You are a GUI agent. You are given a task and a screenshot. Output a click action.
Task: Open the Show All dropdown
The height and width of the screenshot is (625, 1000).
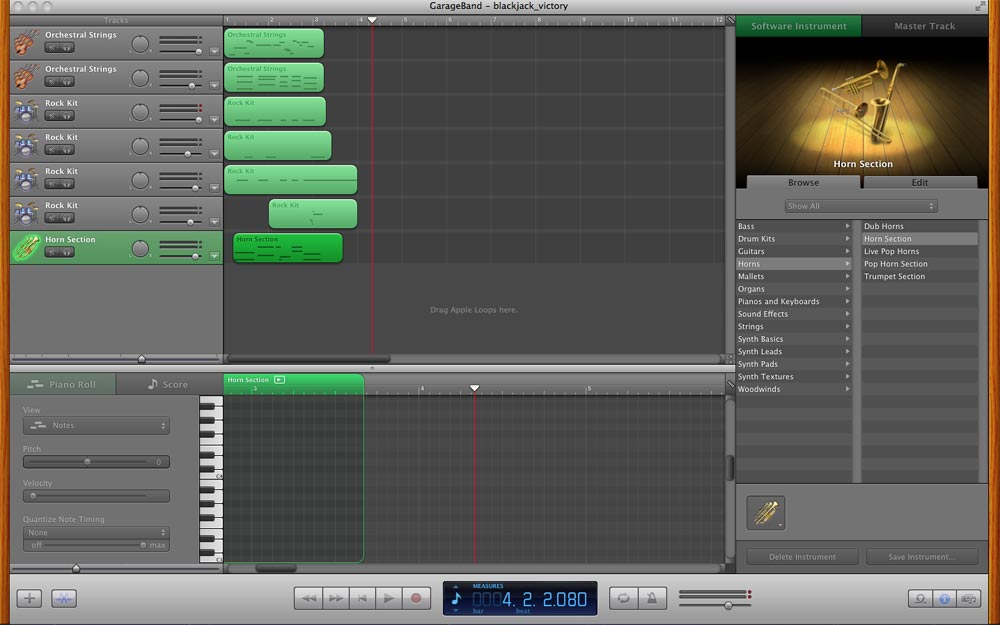(861, 206)
